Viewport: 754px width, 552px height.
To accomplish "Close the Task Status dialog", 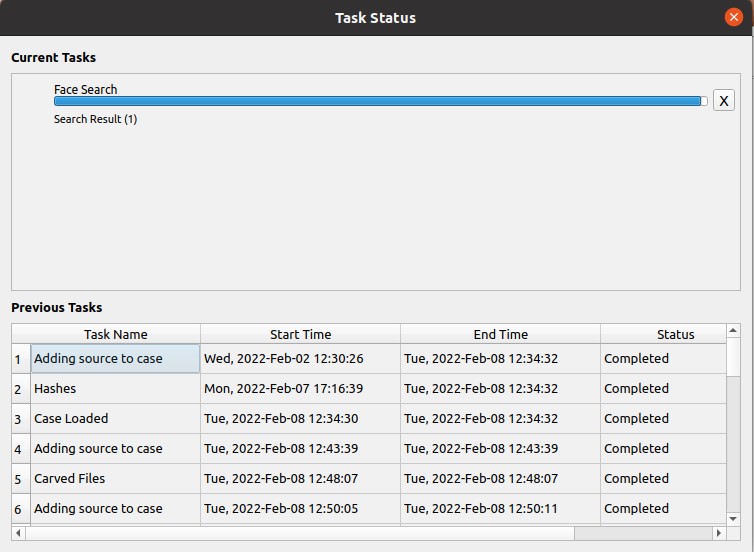I will point(734,18).
